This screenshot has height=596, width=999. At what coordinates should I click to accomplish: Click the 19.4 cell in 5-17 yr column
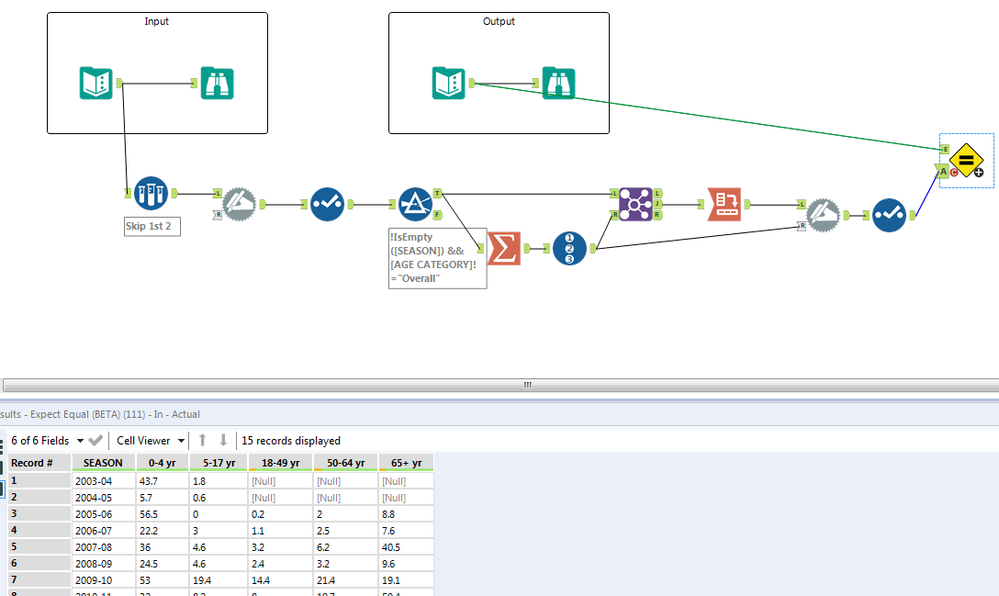pyautogui.click(x=219, y=581)
